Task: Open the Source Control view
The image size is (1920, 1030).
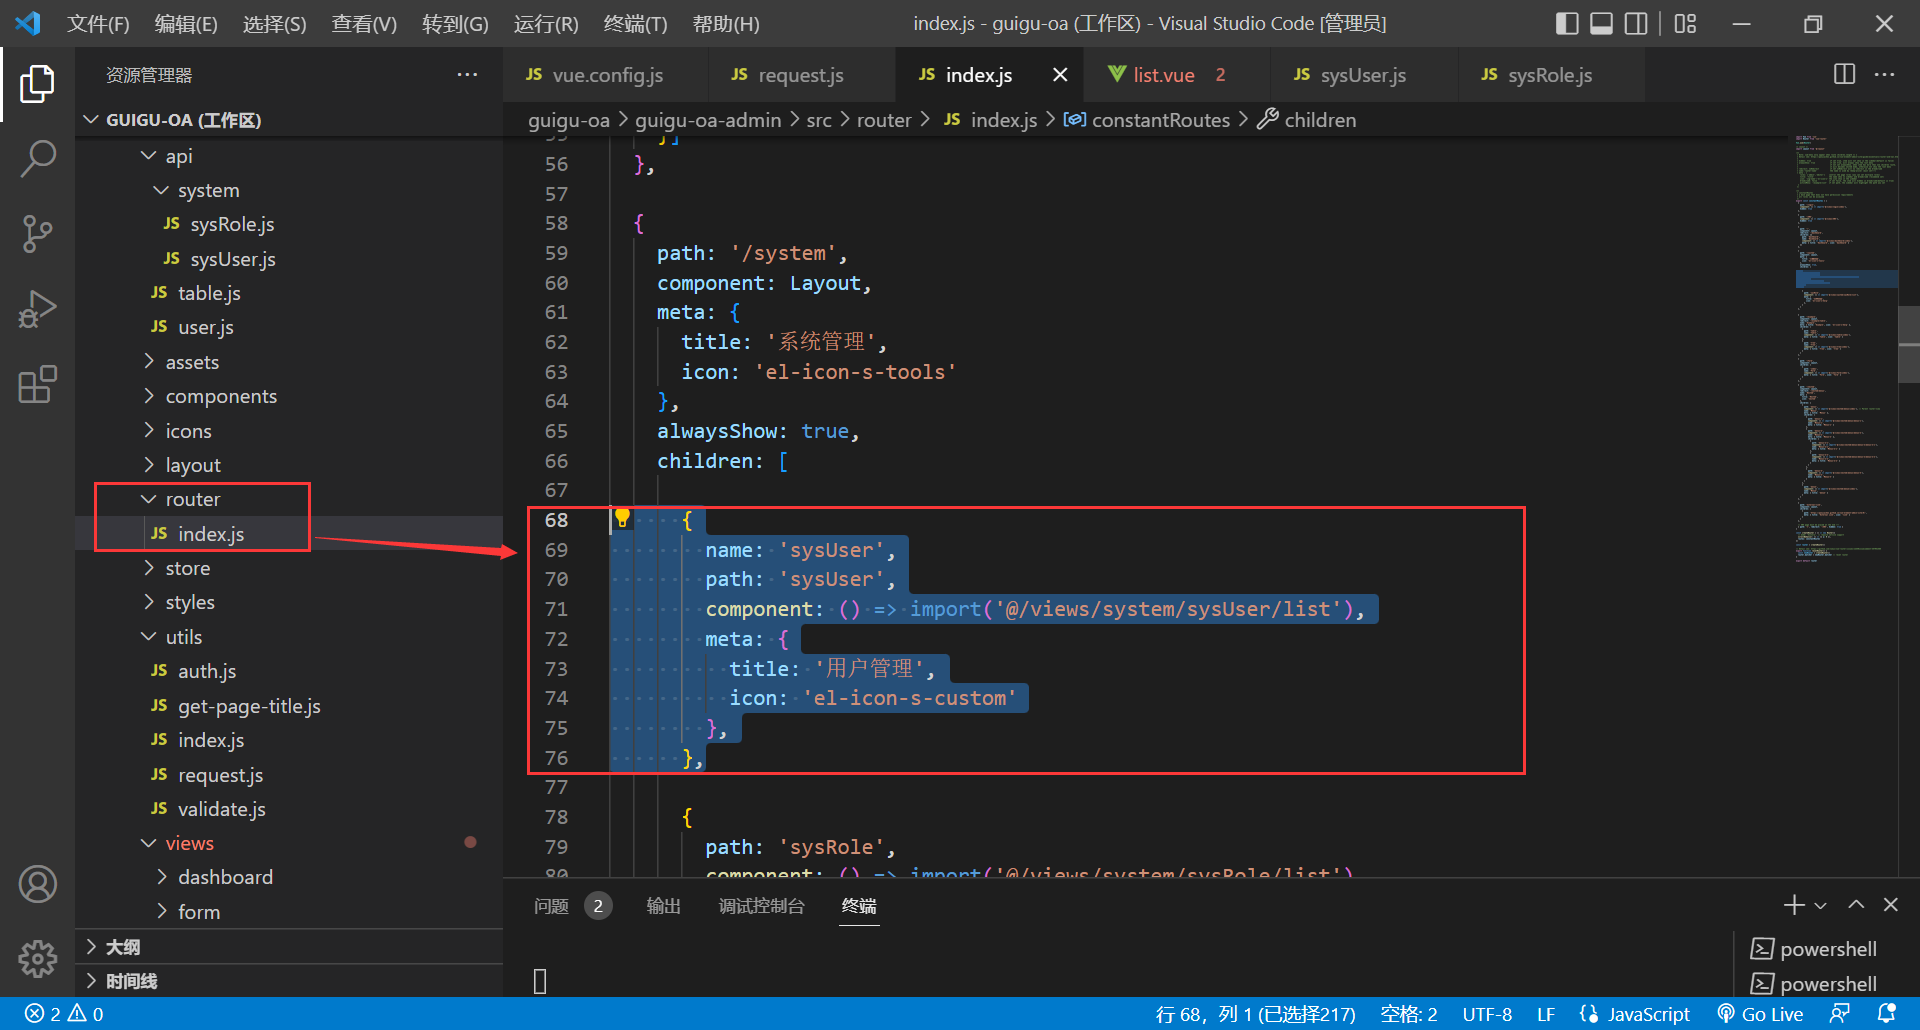Action: coord(37,234)
